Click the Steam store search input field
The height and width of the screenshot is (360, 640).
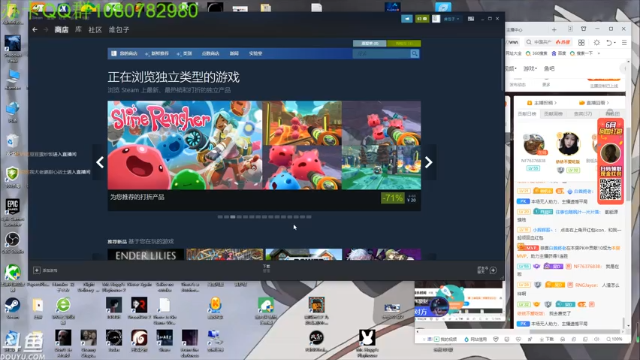point(382,53)
